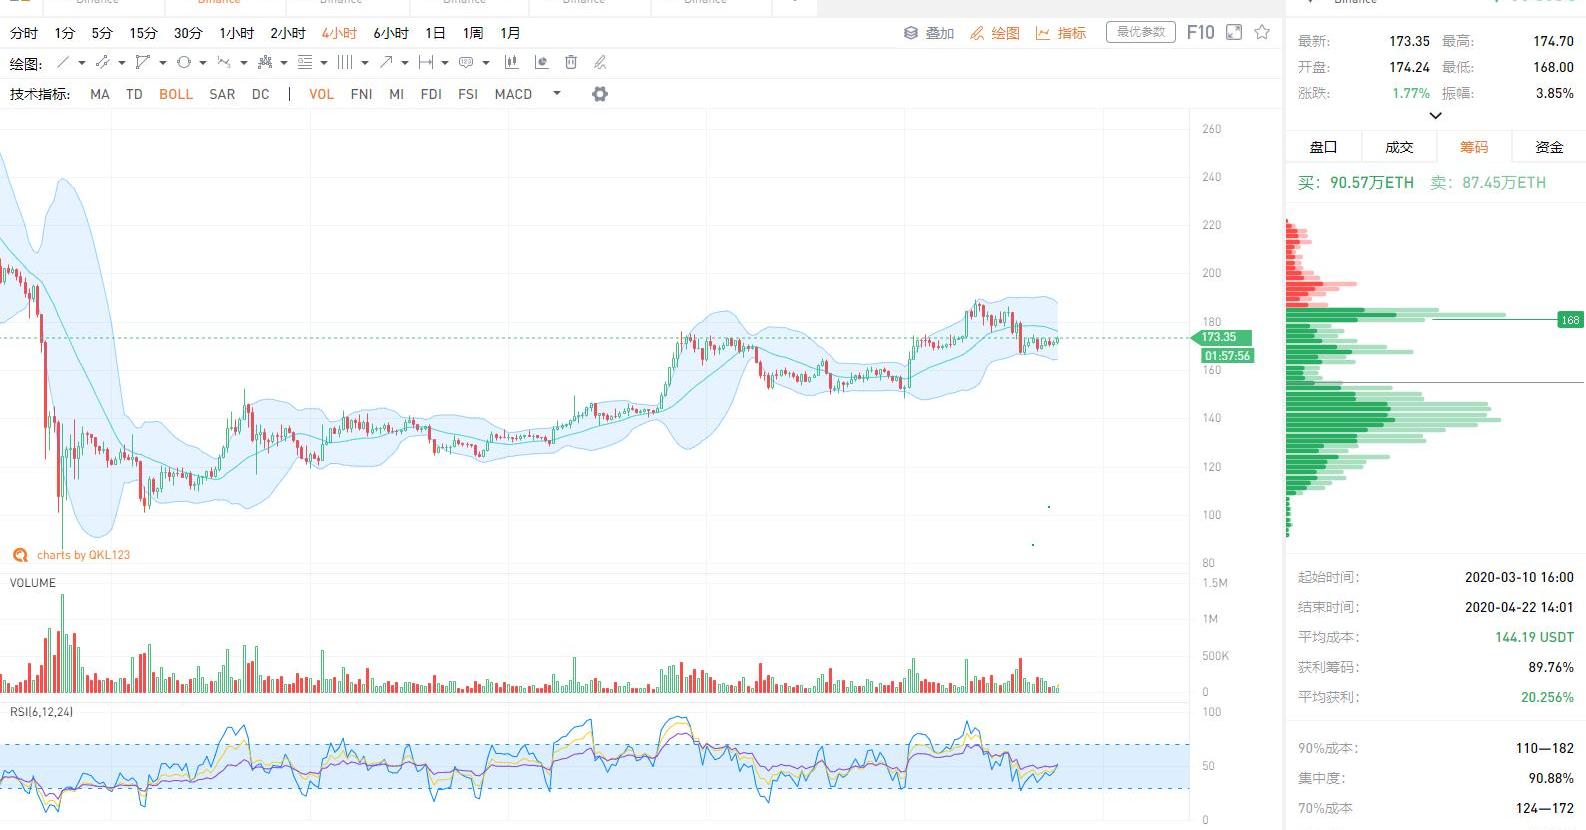
Task: Click the 最优参数 button
Action: coord(1141,33)
